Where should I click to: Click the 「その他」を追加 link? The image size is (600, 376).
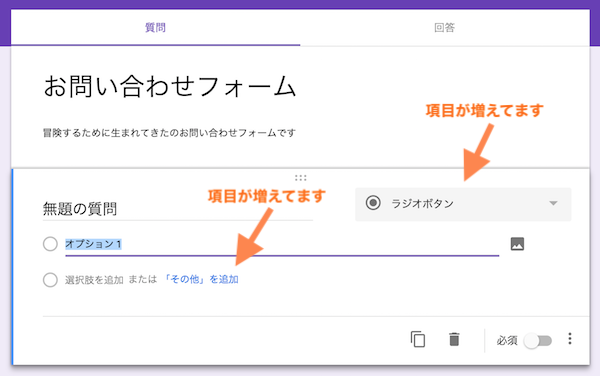[x=201, y=280]
